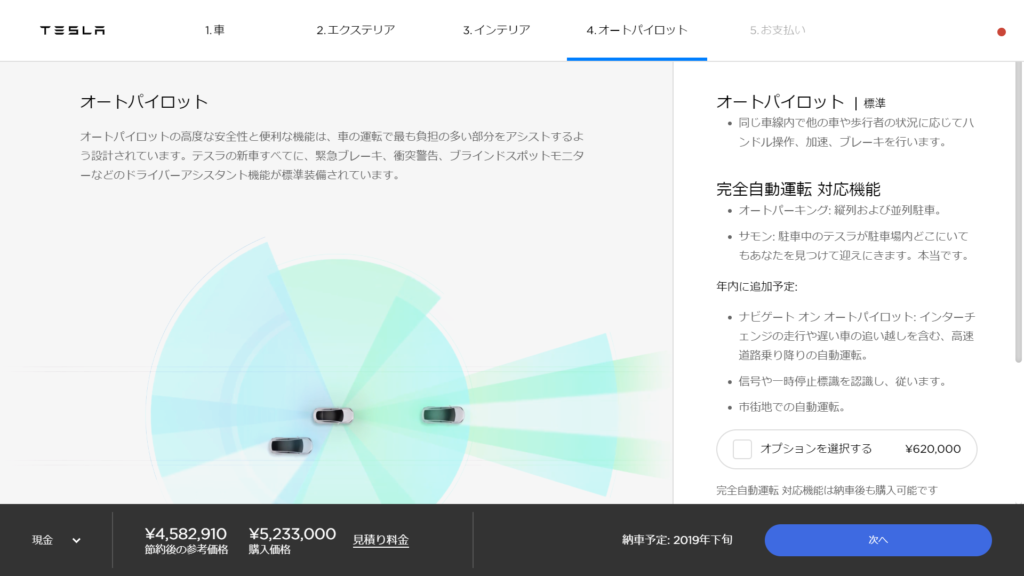Click the 節約後の参考価格 label
The height and width of the screenshot is (576, 1024).
[x=186, y=550]
